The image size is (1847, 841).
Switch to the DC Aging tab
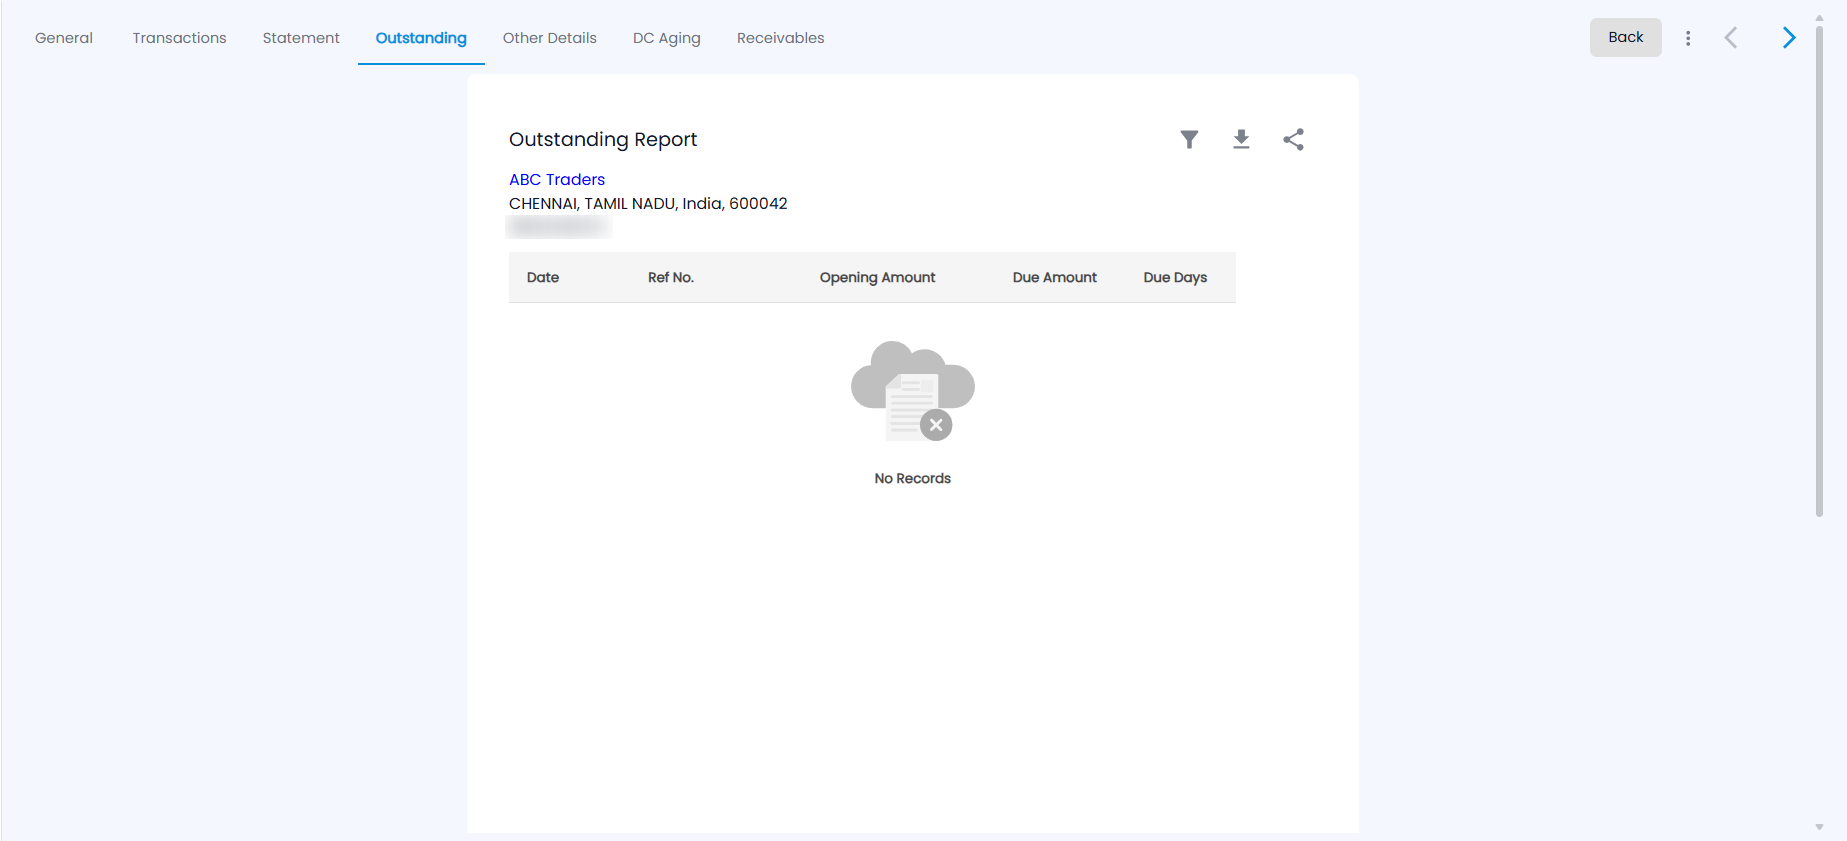point(667,38)
